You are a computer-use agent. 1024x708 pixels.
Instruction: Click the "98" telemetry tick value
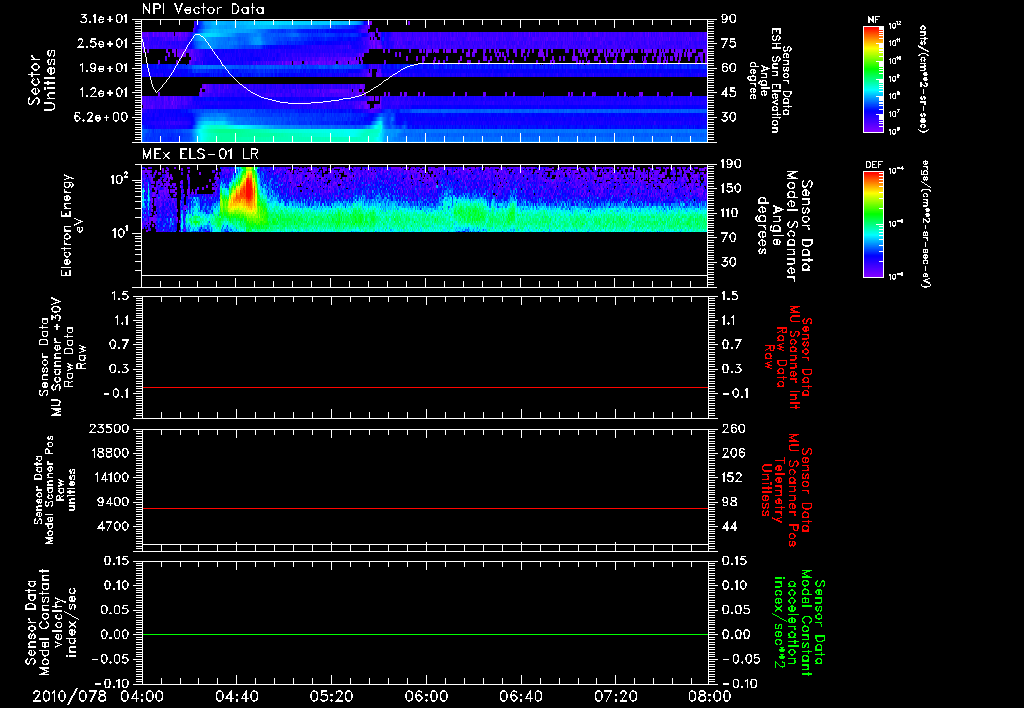[x=729, y=502]
